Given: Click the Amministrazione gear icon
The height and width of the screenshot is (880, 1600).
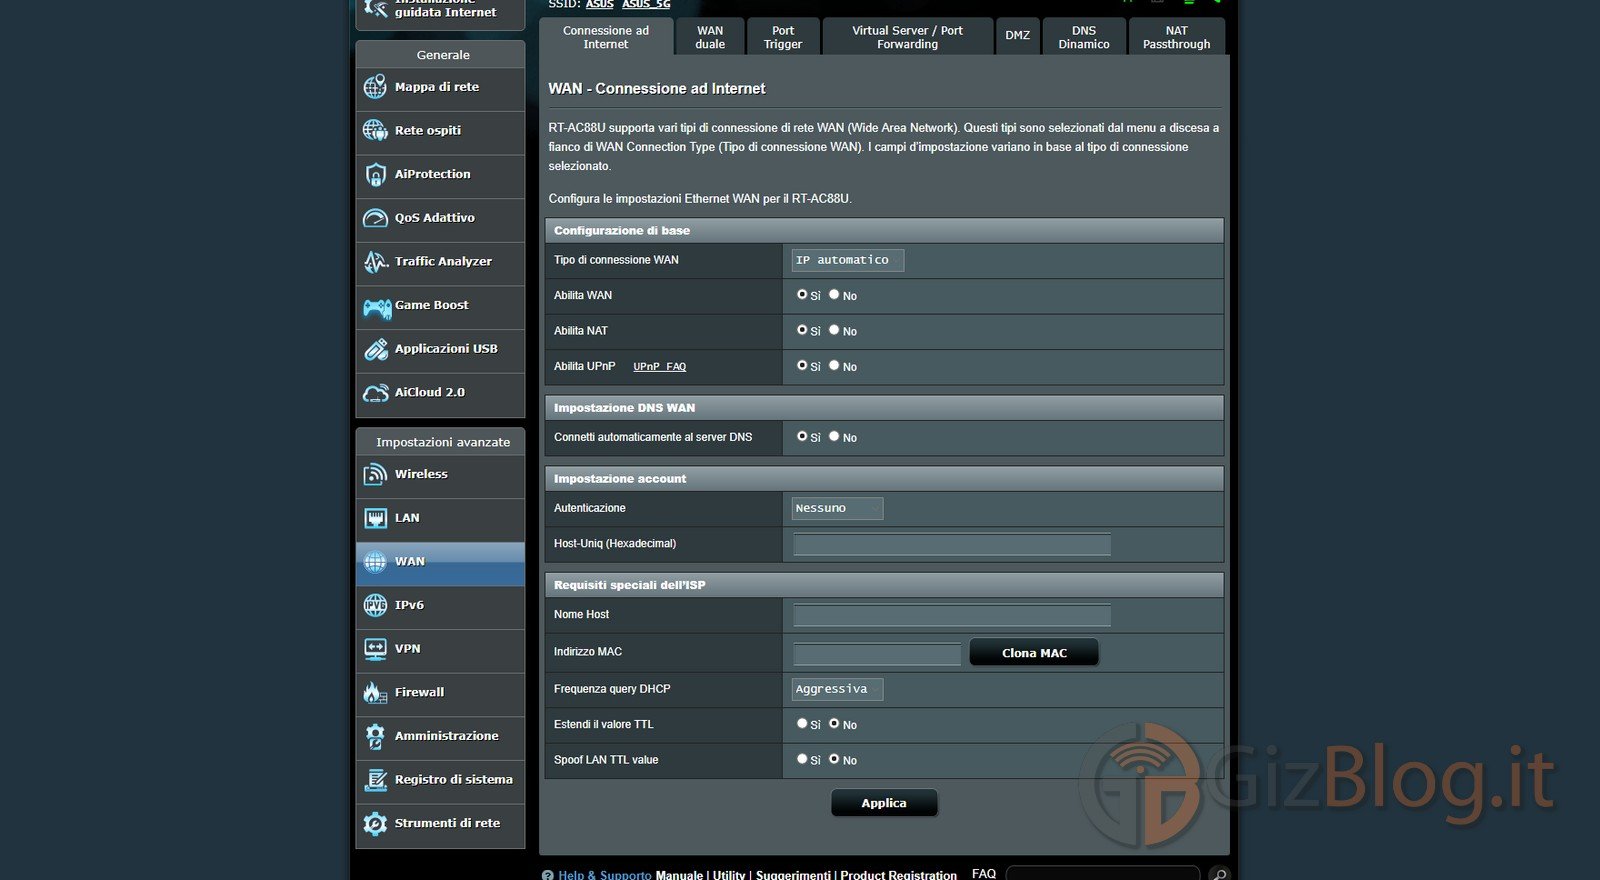Looking at the screenshot, I should tap(375, 736).
